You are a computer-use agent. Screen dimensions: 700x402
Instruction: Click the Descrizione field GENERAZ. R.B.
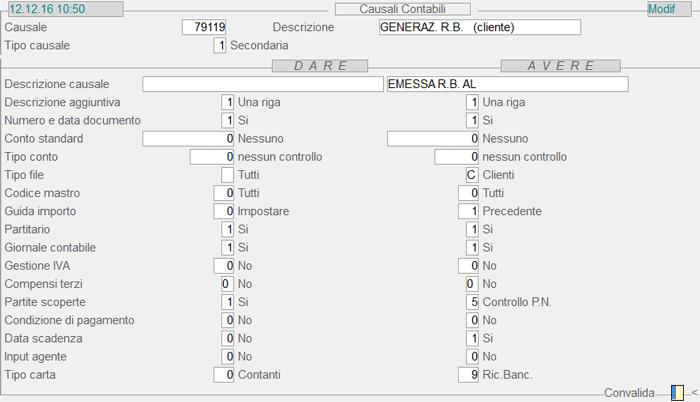(480, 27)
